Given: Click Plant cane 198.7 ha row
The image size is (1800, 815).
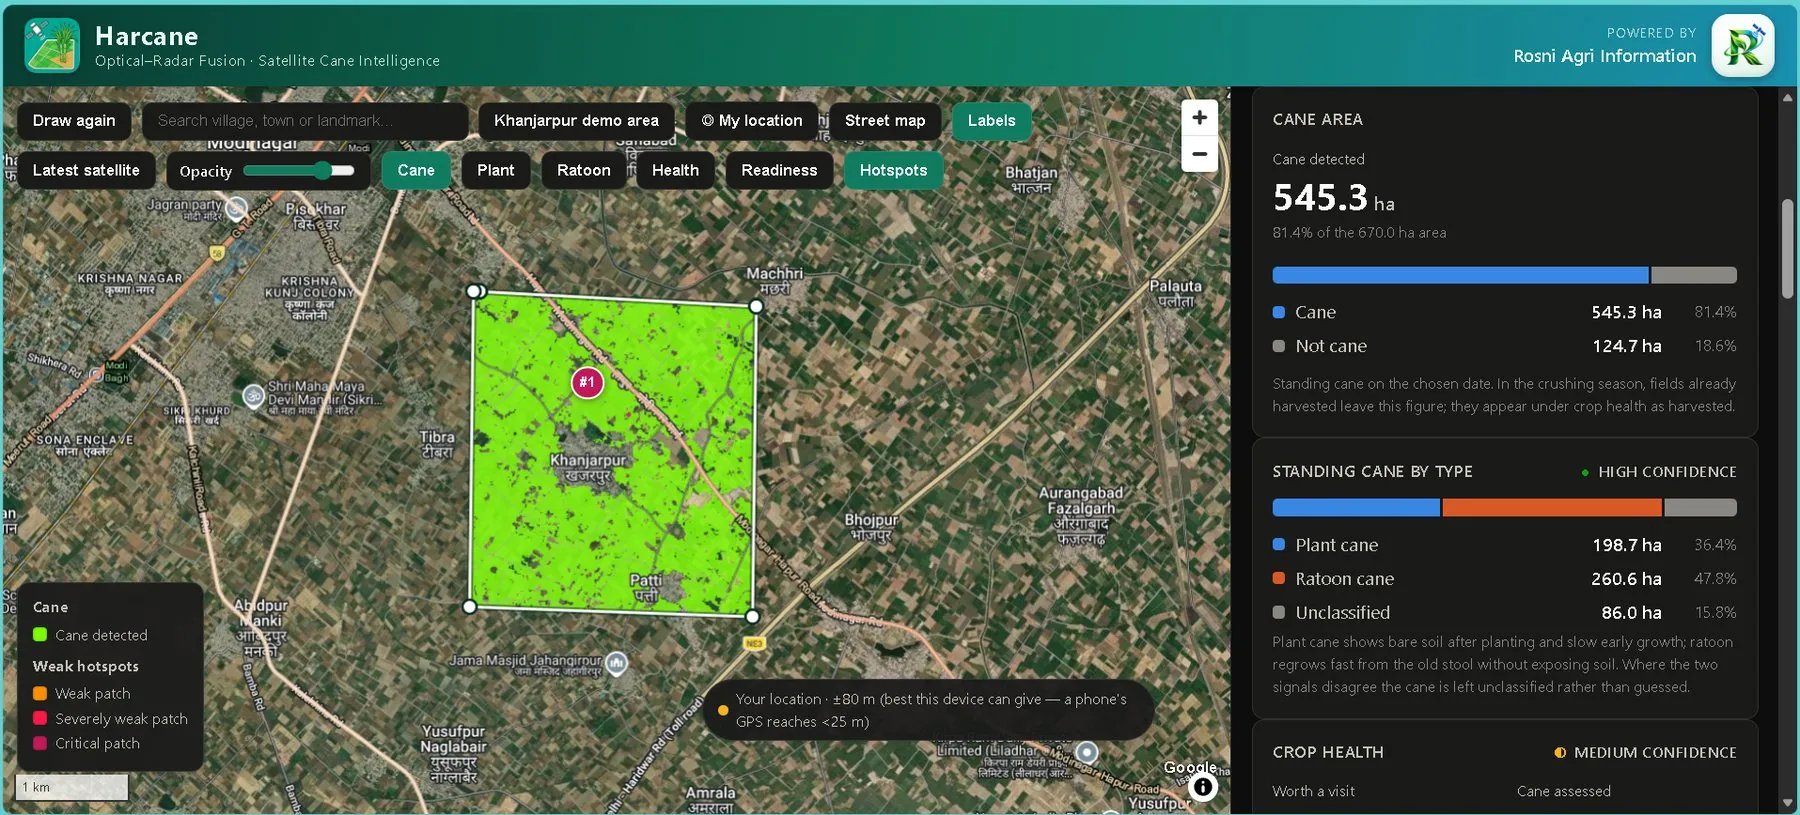Looking at the screenshot, I should point(1504,545).
